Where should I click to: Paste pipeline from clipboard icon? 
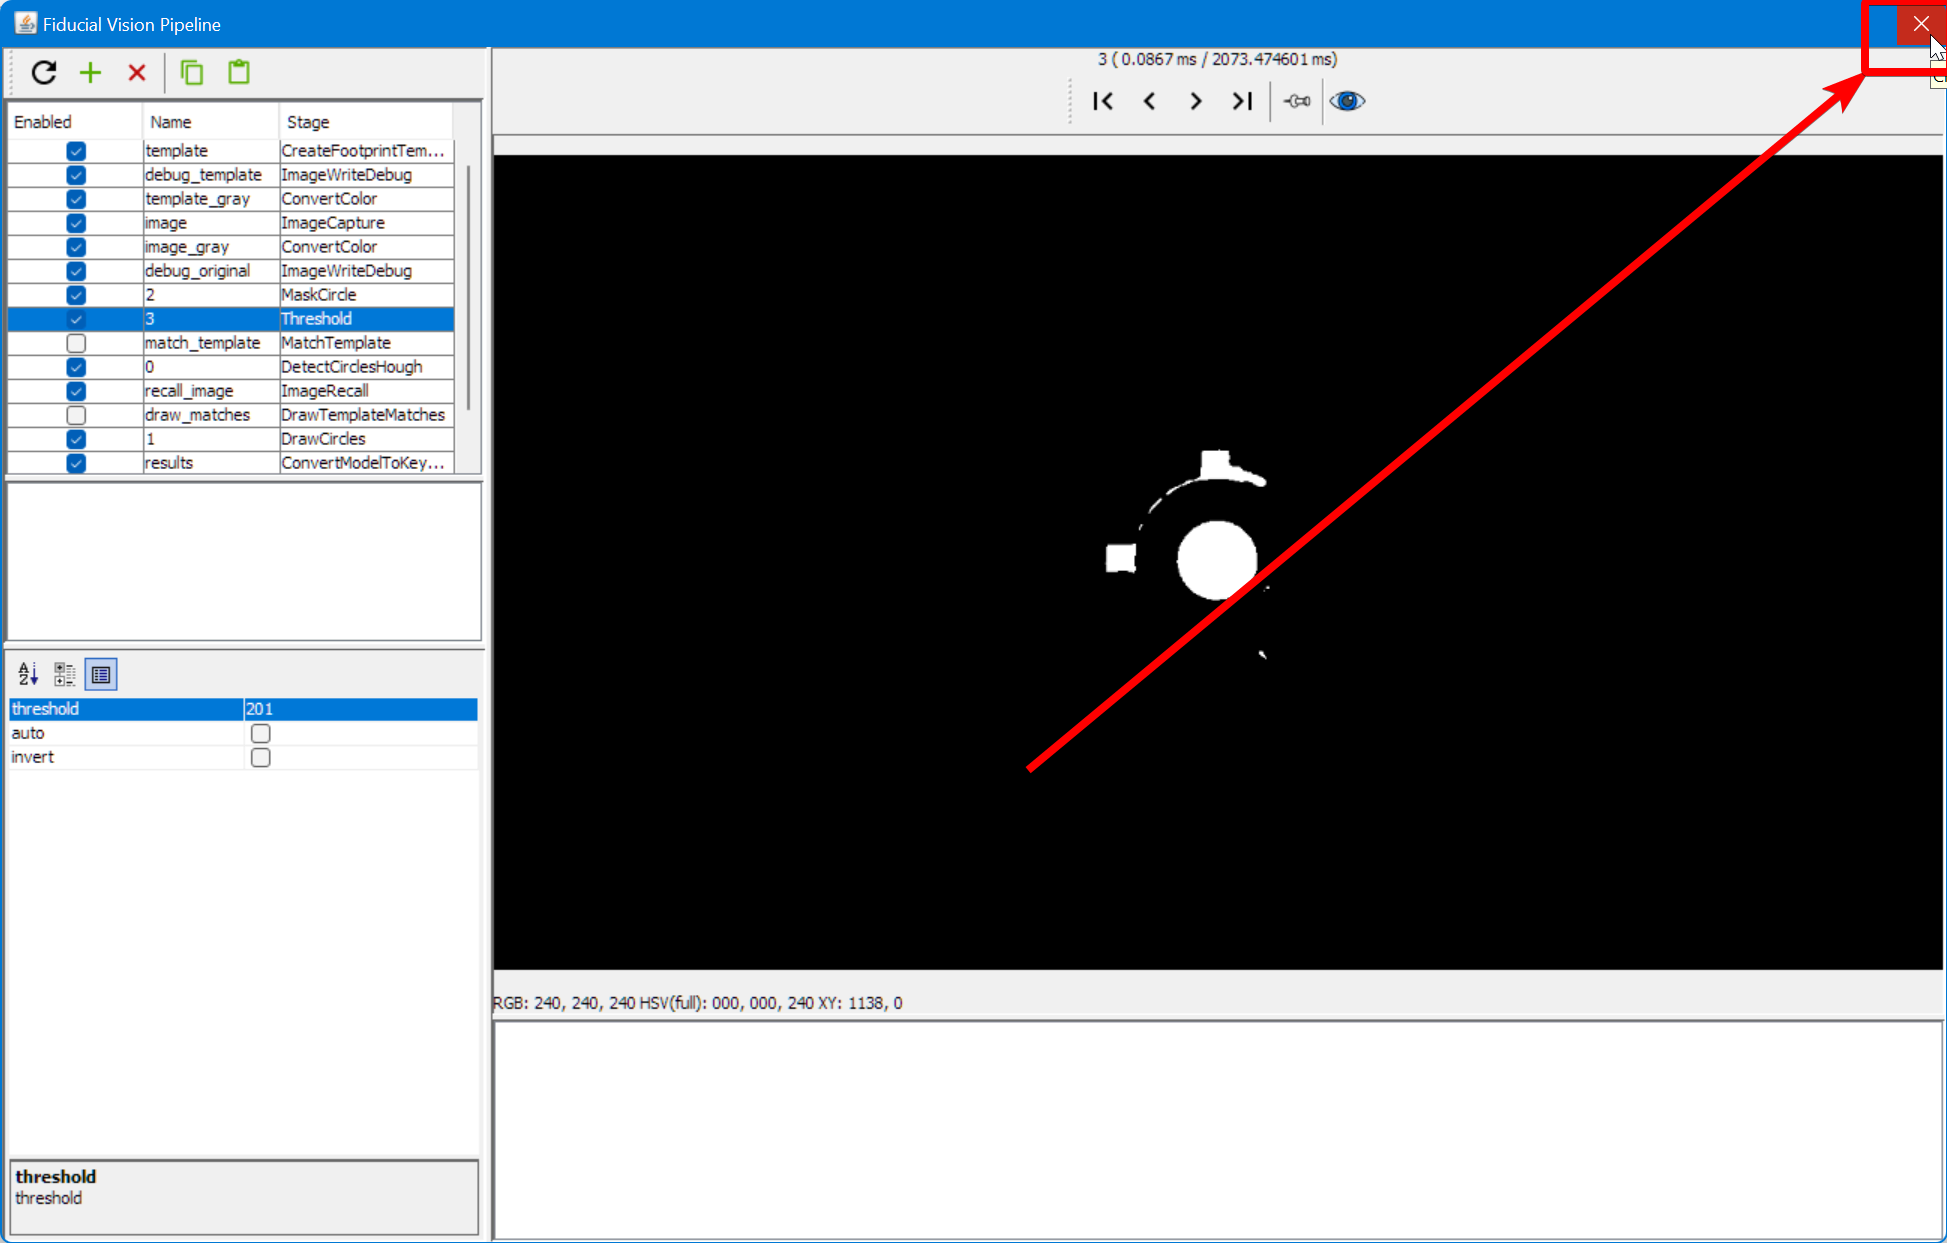239,72
